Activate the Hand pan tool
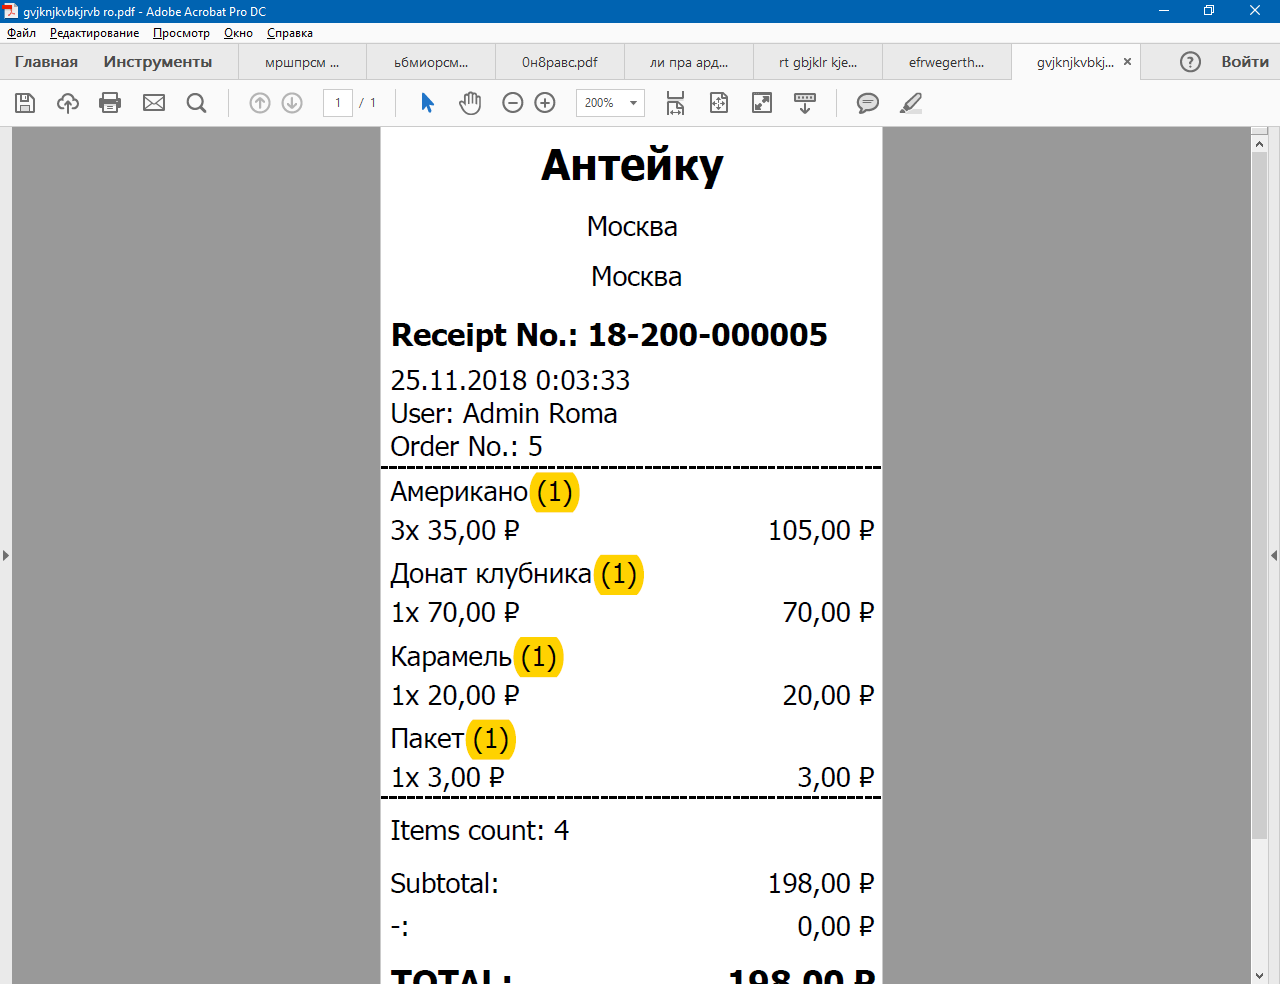Screen dimensions: 1280x984 [x=470, y=103]
